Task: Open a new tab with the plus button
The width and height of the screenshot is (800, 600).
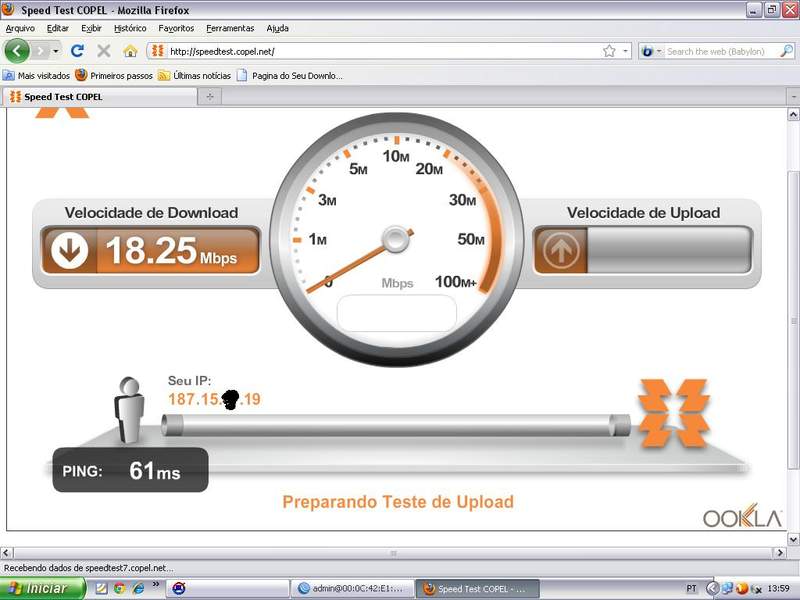Action: click(210, 96)
